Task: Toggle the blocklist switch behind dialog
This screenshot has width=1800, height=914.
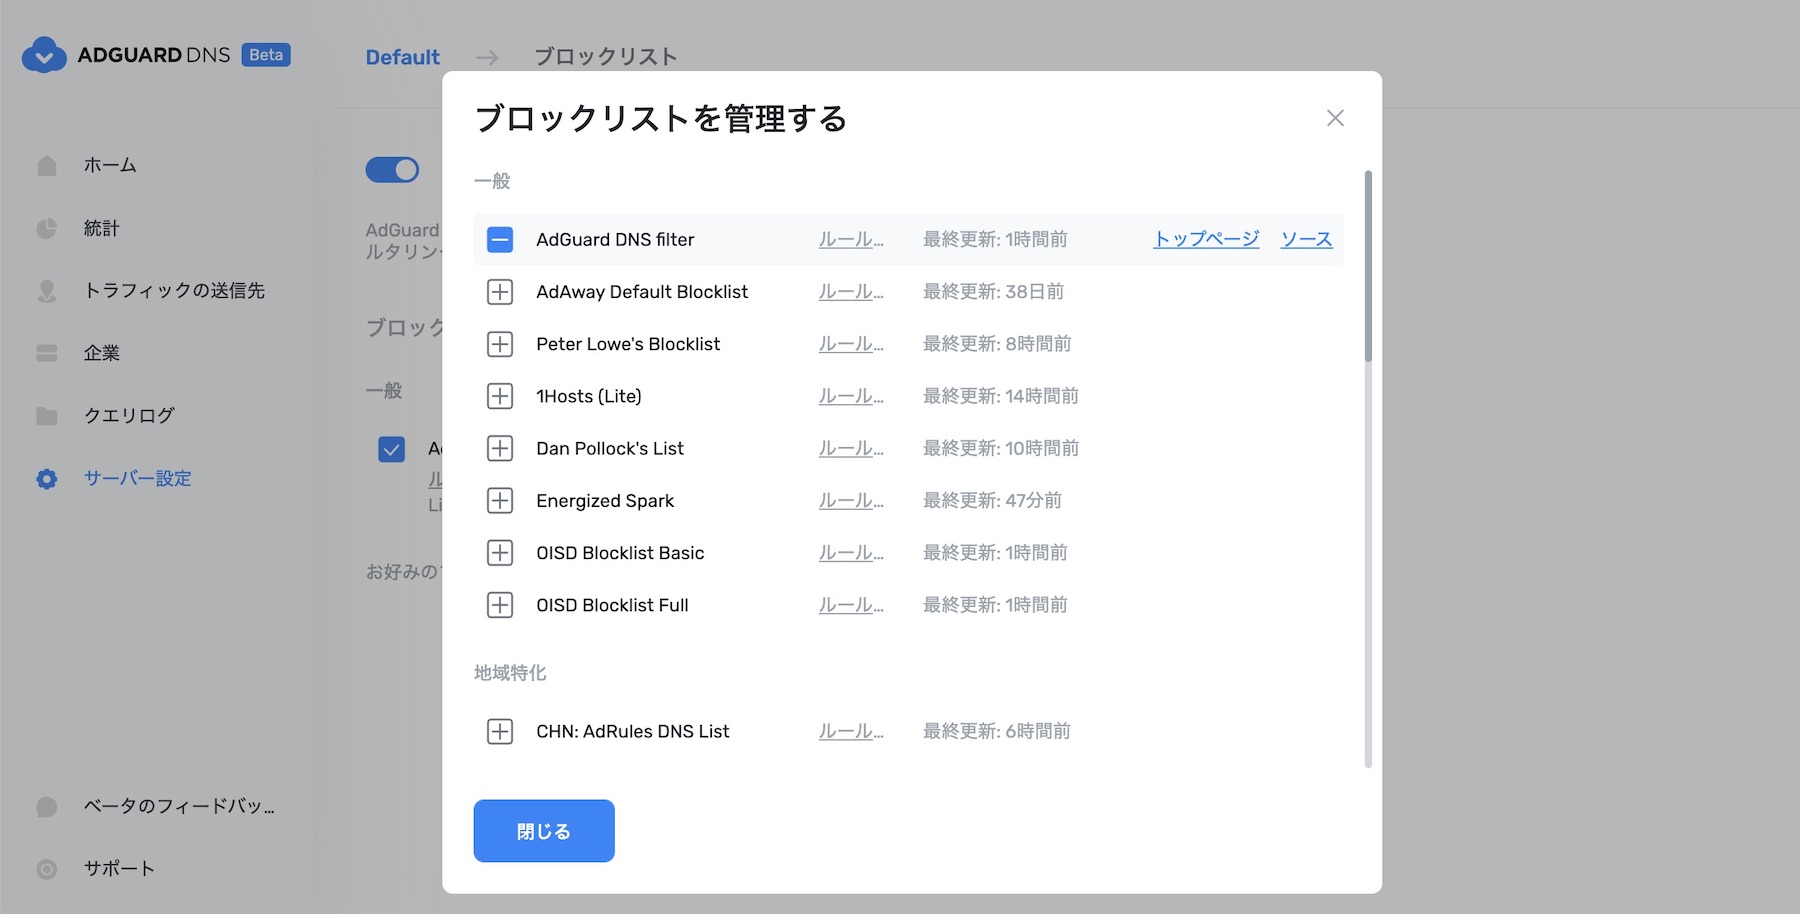Action: 392,170
